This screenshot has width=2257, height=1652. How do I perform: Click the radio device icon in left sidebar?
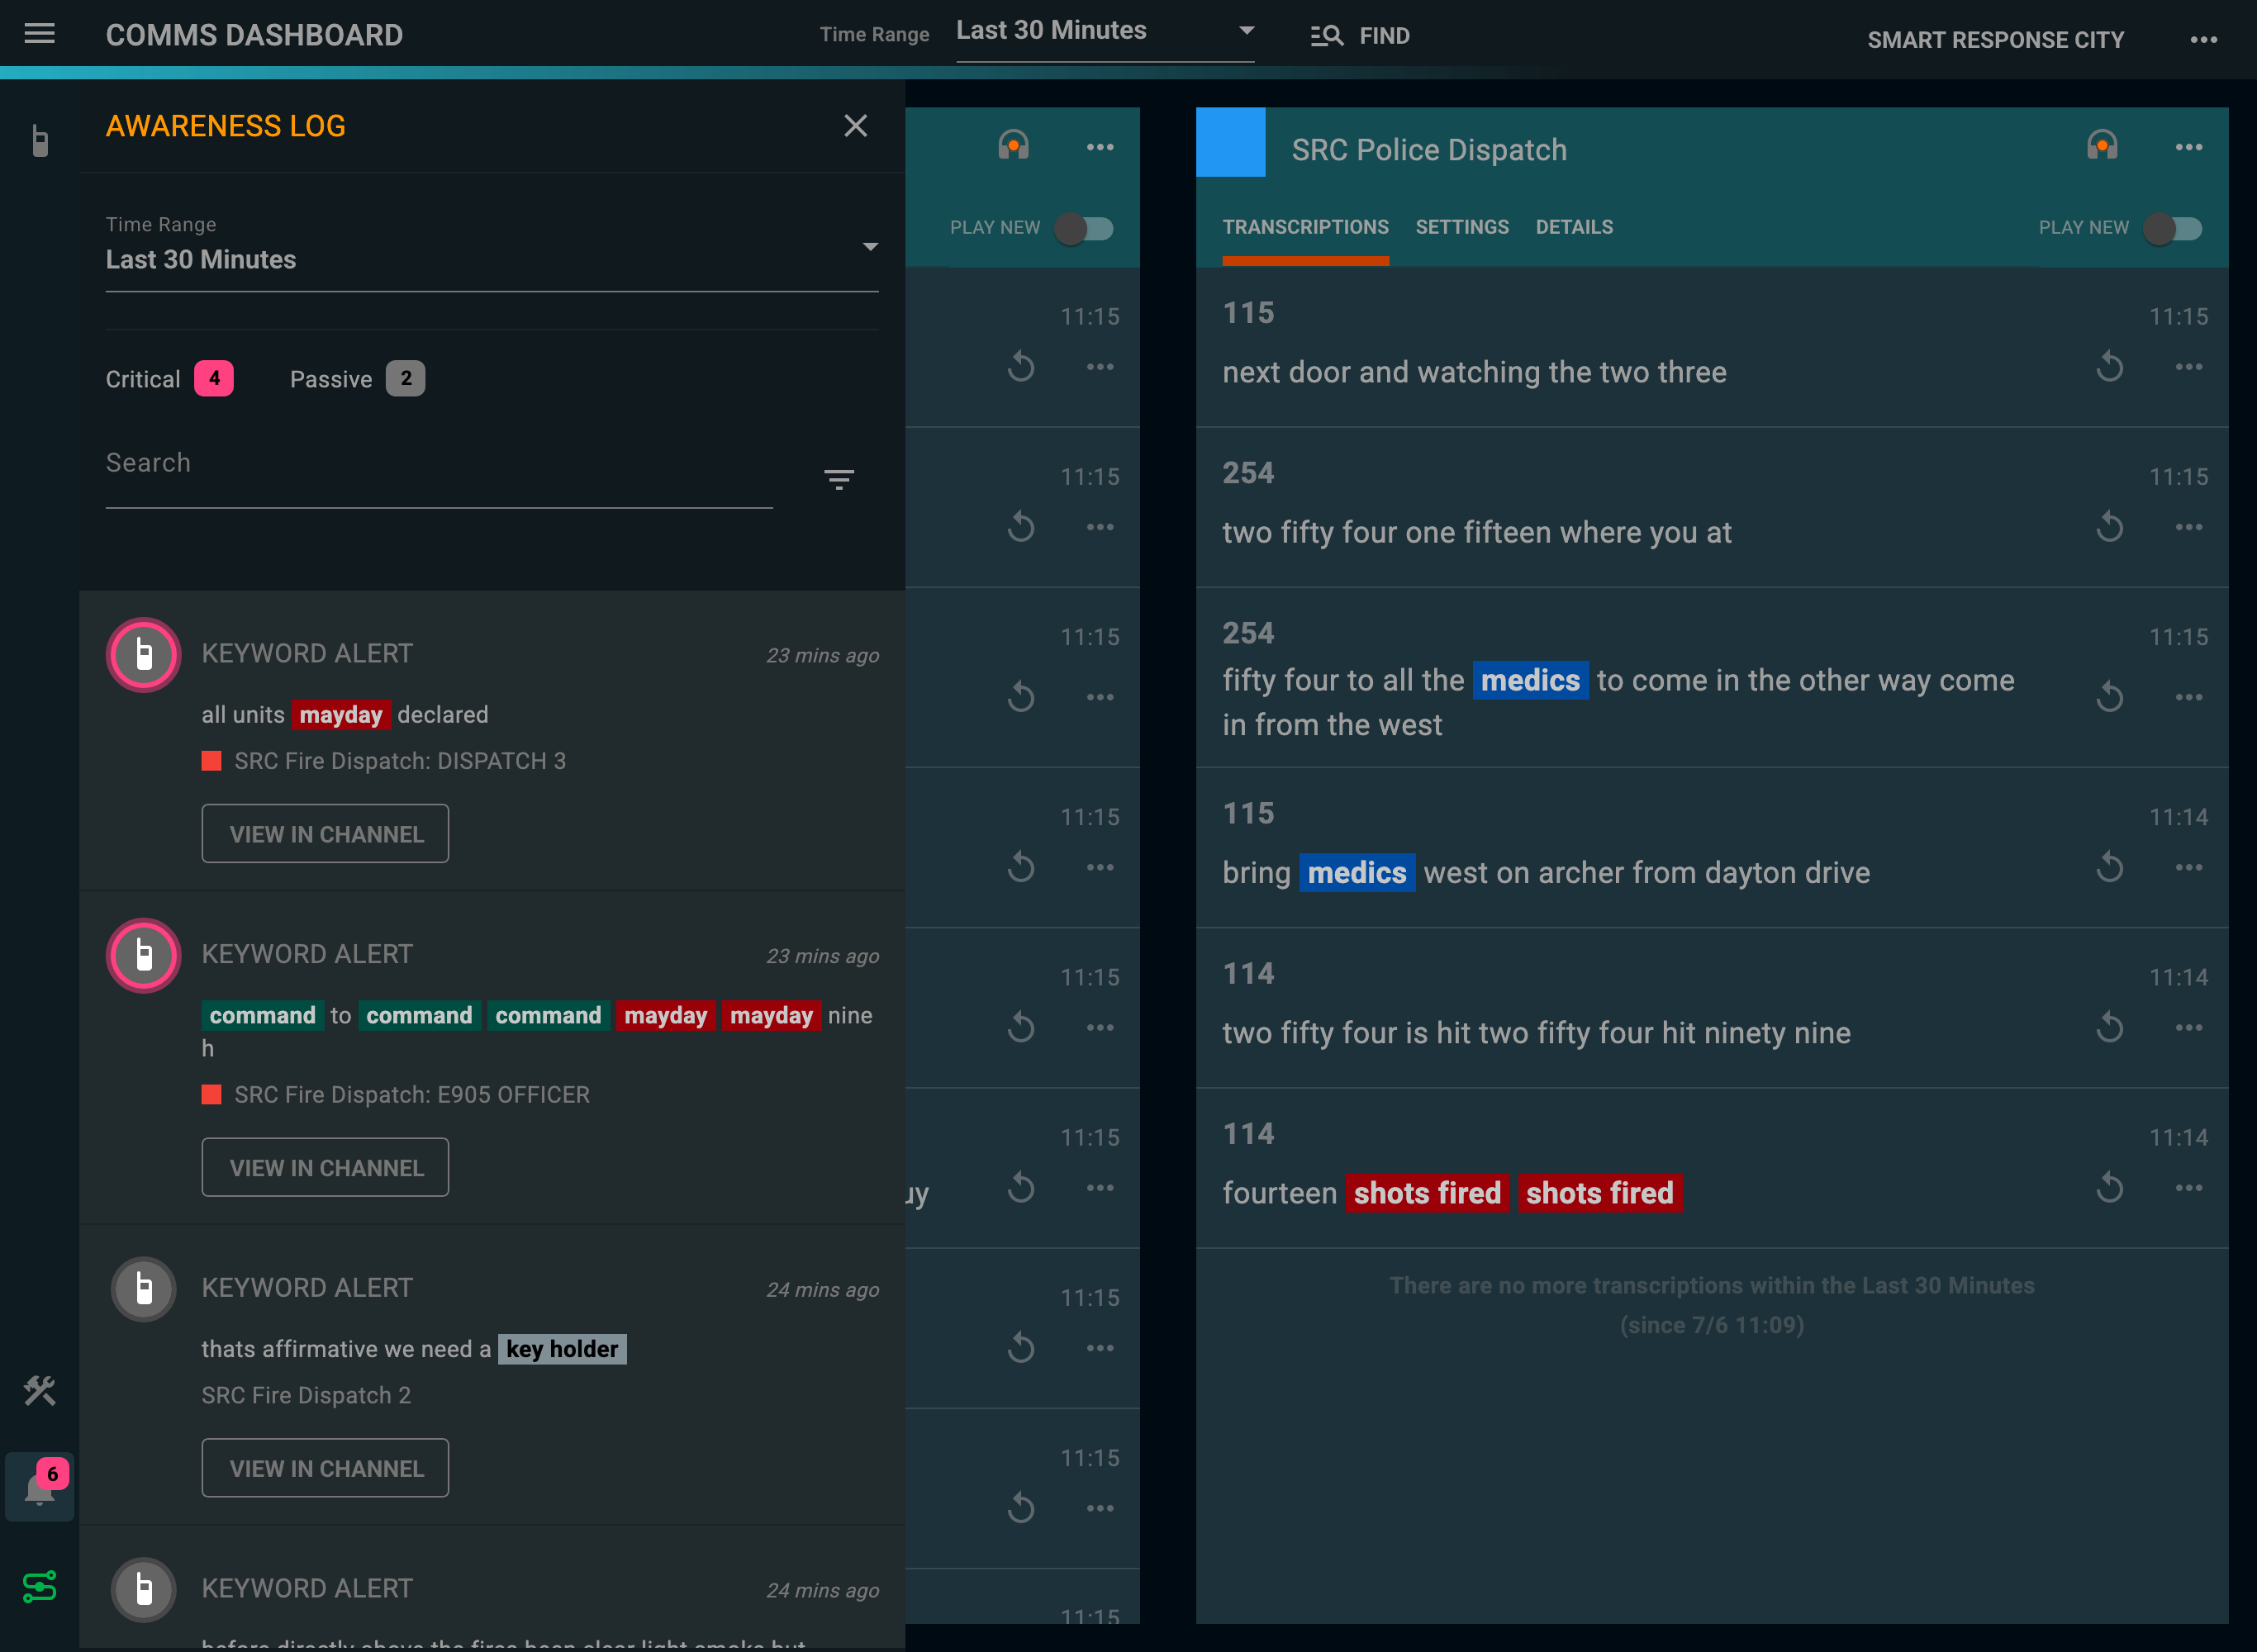[x=40, y=141]
